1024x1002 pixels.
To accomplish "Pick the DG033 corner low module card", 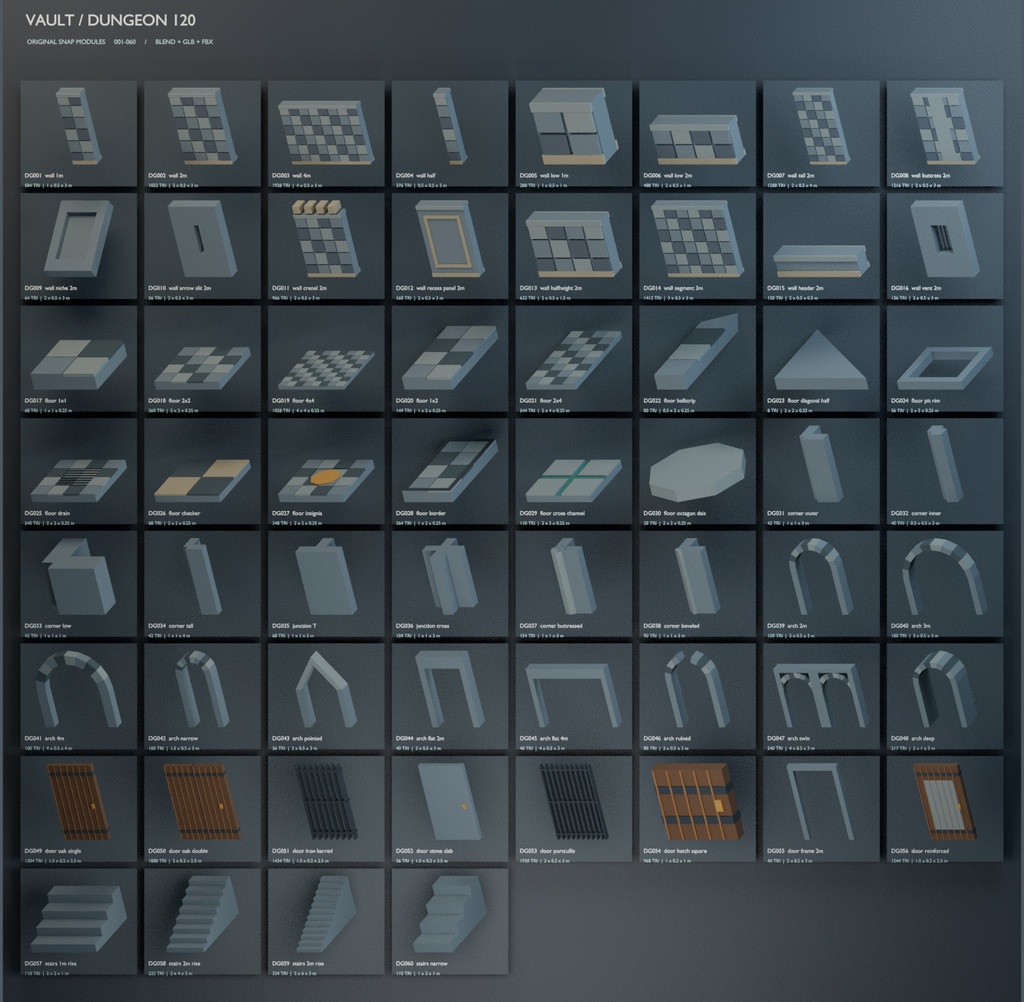I will [x=79, y=585].
